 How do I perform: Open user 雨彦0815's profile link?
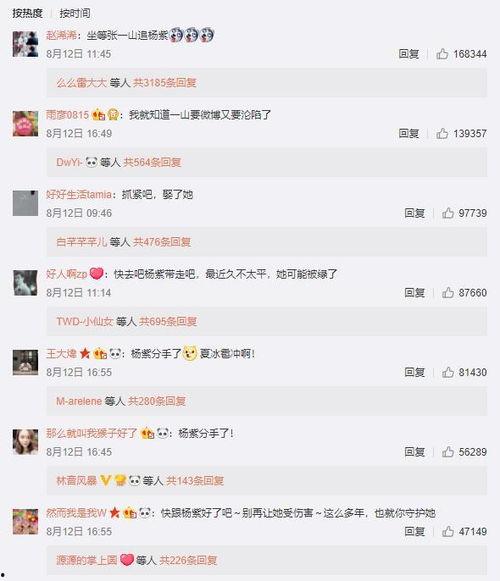point(67,115)
